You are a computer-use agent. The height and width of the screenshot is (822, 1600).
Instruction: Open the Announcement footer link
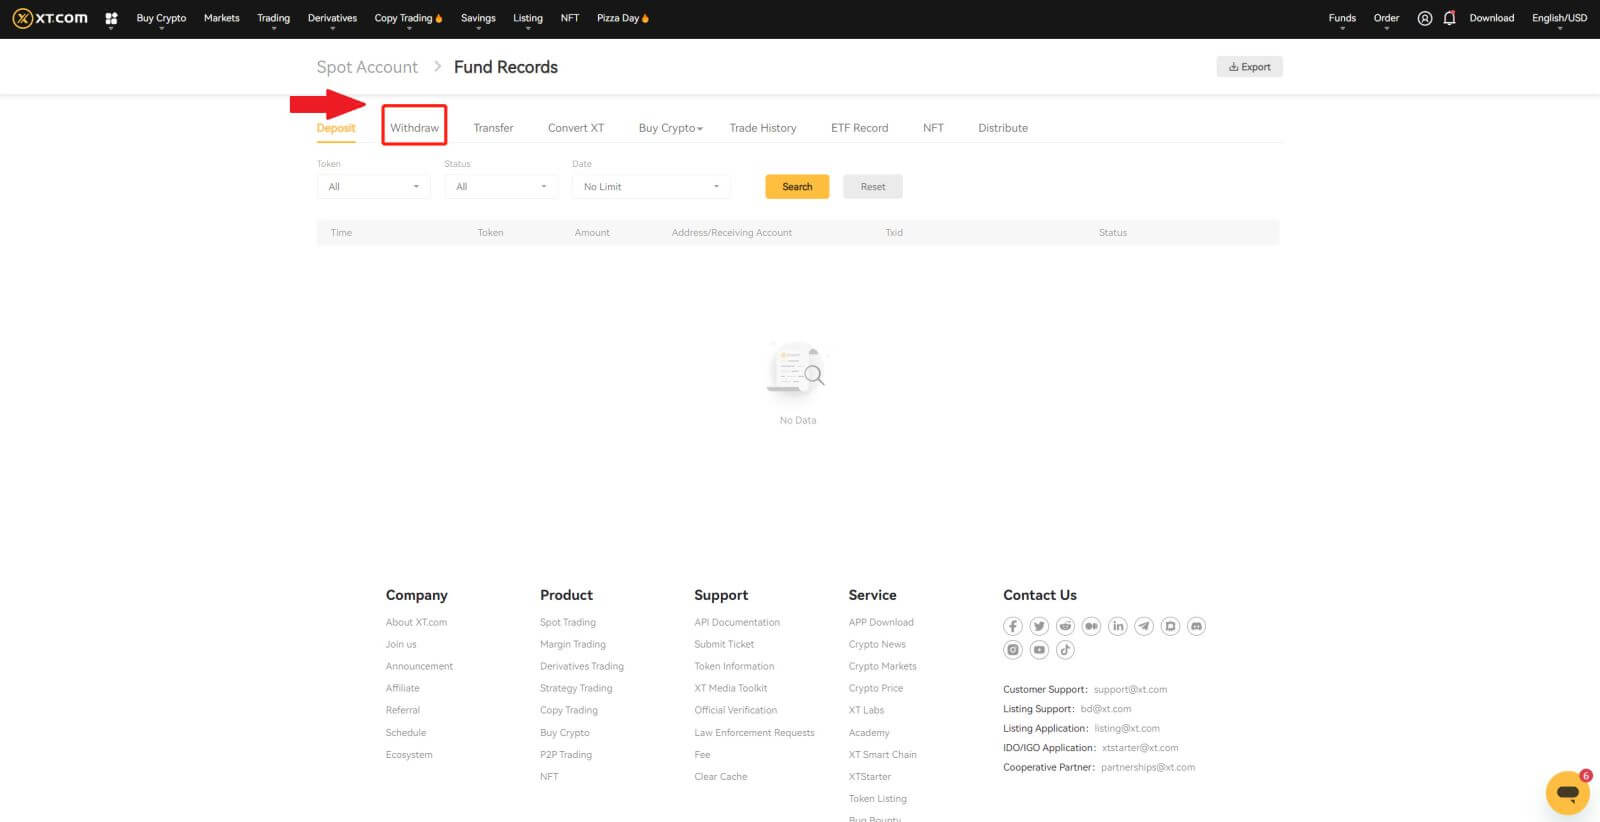pyautogui.click(x=419, y=666)
